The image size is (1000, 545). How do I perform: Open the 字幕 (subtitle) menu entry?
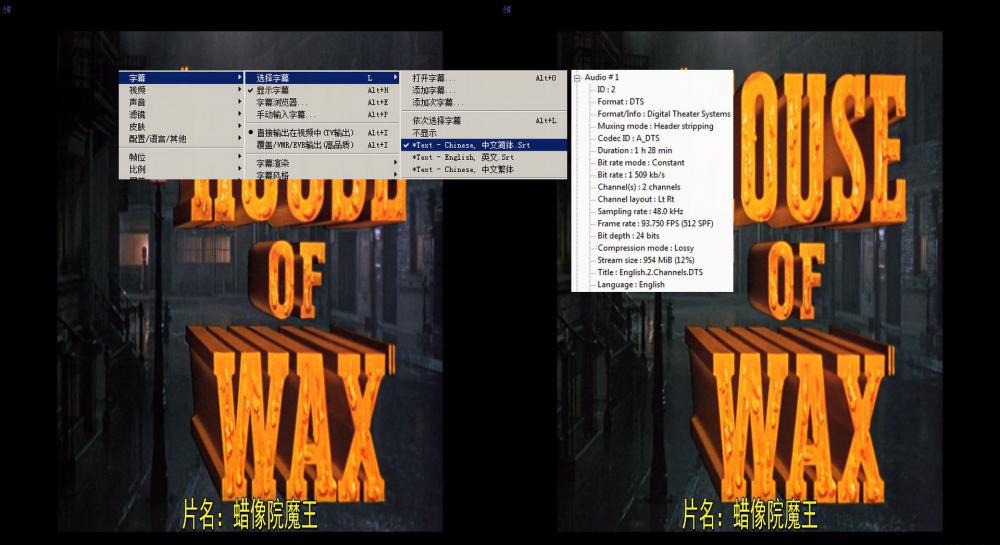pyautogui.click(x=182, y=78)
